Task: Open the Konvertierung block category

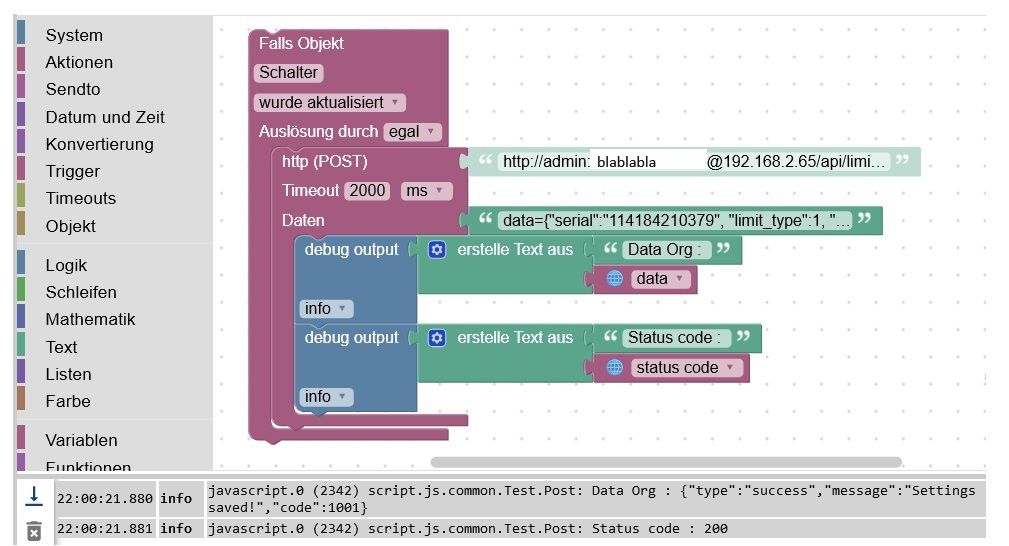Action: pyautogui.click(x=100, y=144)
